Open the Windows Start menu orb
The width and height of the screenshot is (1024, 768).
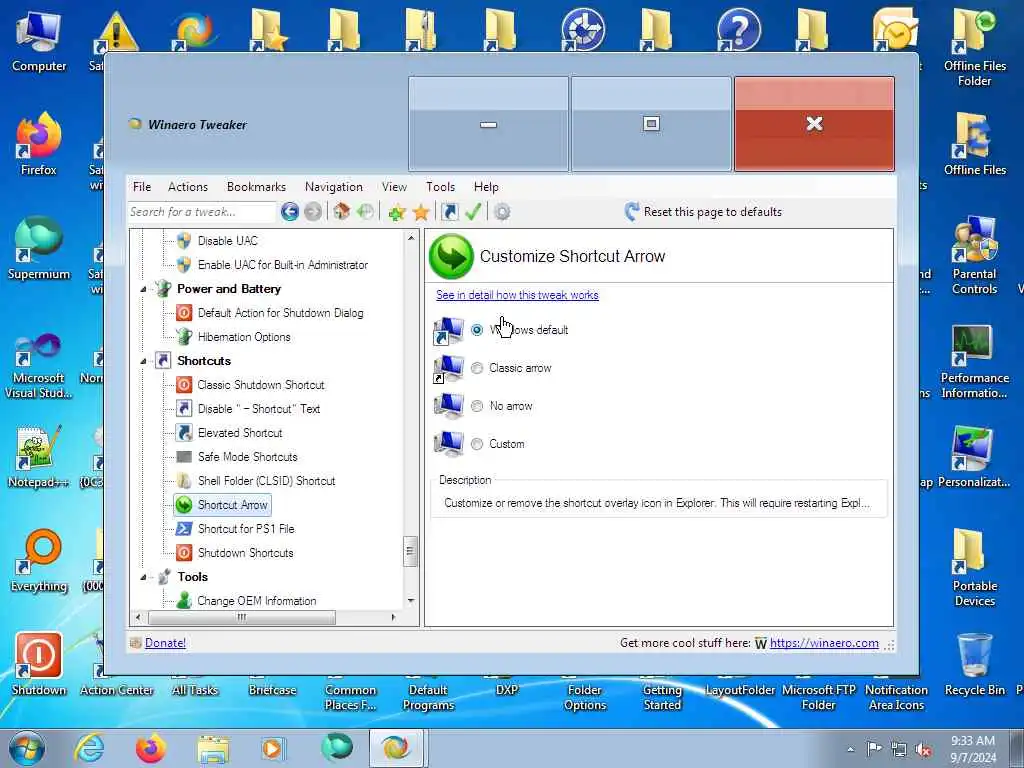pyautogui.click(x=27, y=748)
